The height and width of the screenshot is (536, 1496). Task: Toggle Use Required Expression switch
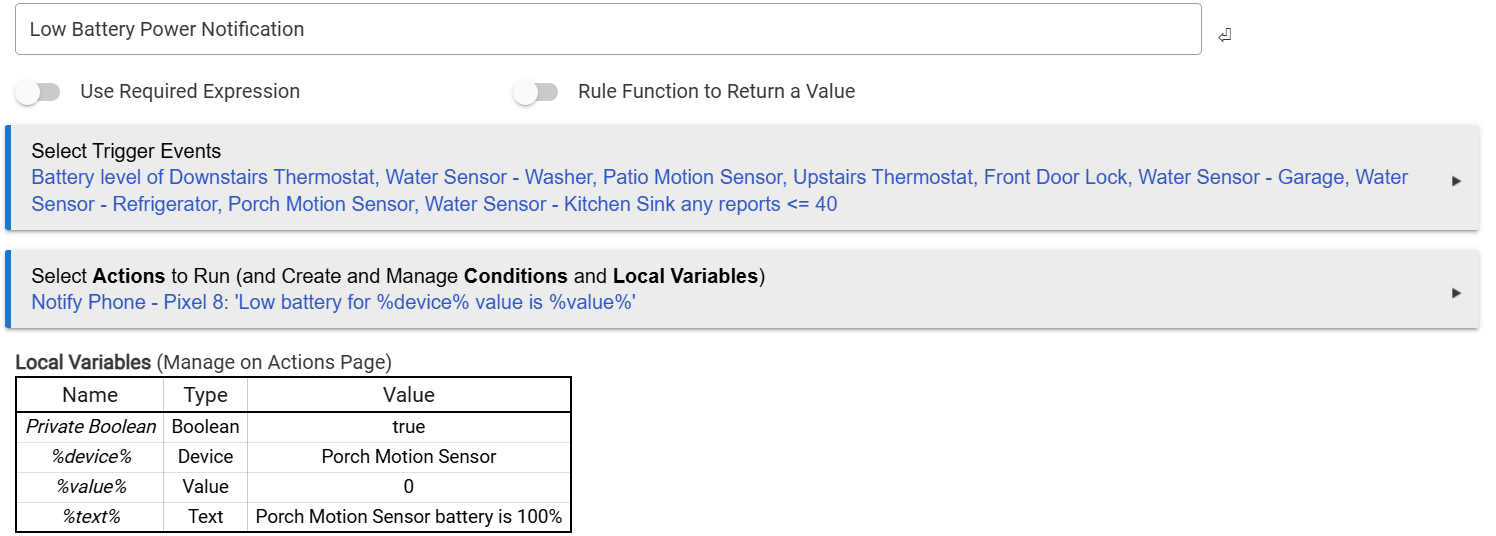pos(38,92)
